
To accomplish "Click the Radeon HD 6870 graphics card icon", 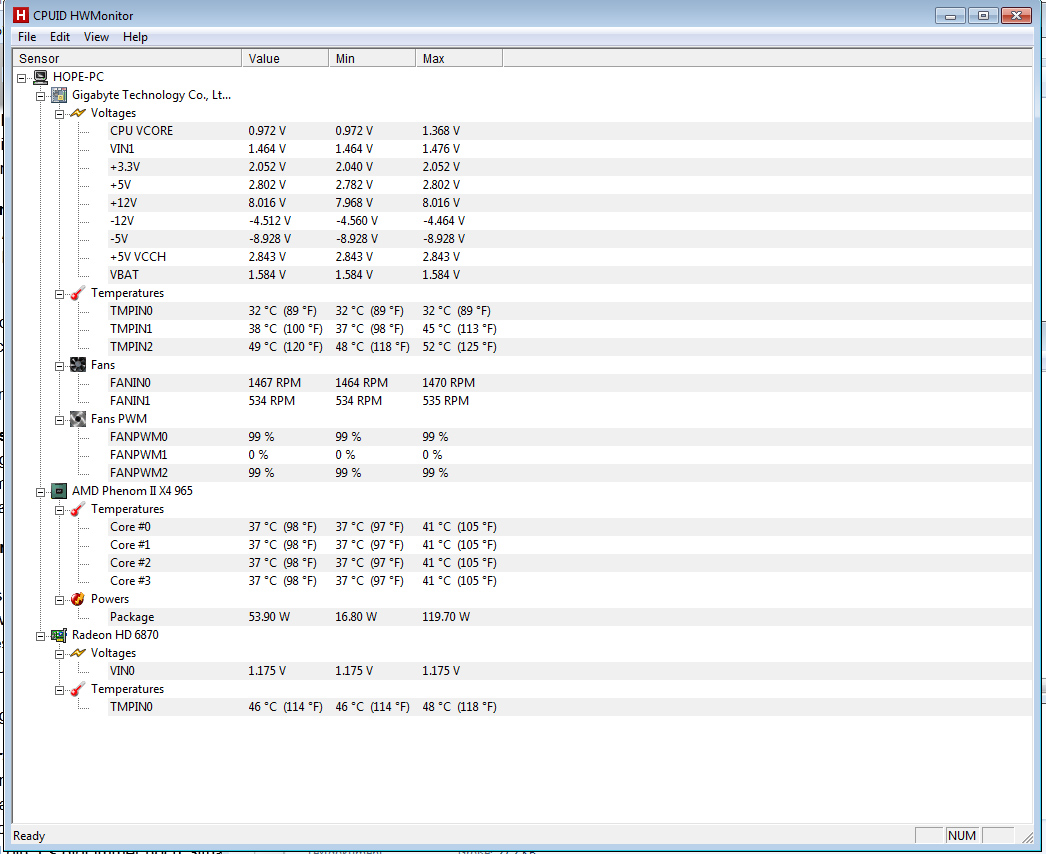I will point(59,635).
